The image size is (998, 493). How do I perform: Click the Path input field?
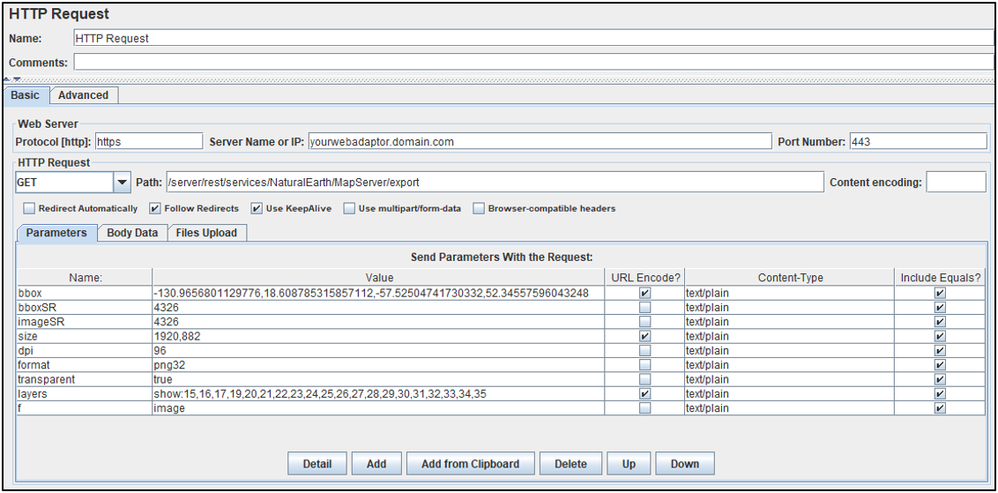[495, 183]
